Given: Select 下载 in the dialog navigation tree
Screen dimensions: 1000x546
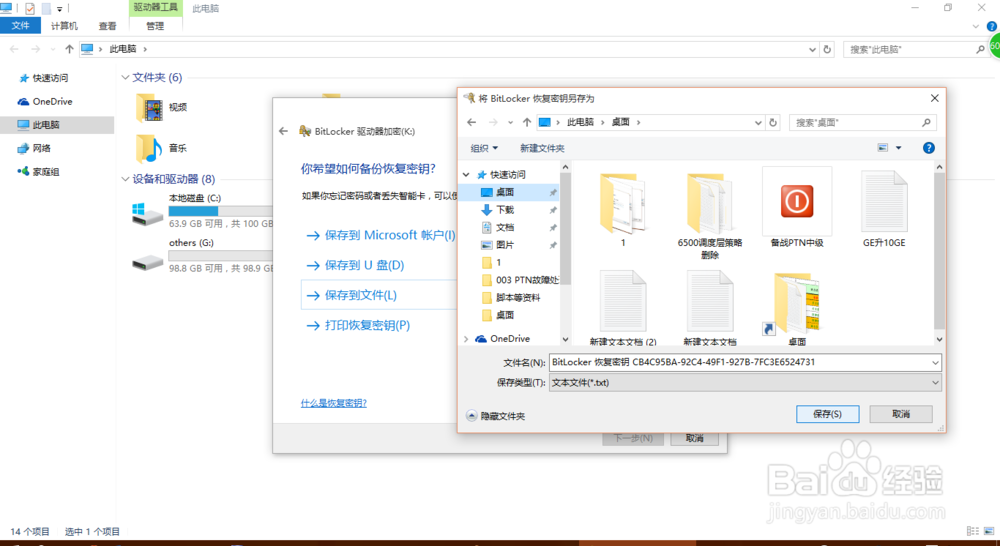Looking at the screenshot, I should [x=504, y=210].
